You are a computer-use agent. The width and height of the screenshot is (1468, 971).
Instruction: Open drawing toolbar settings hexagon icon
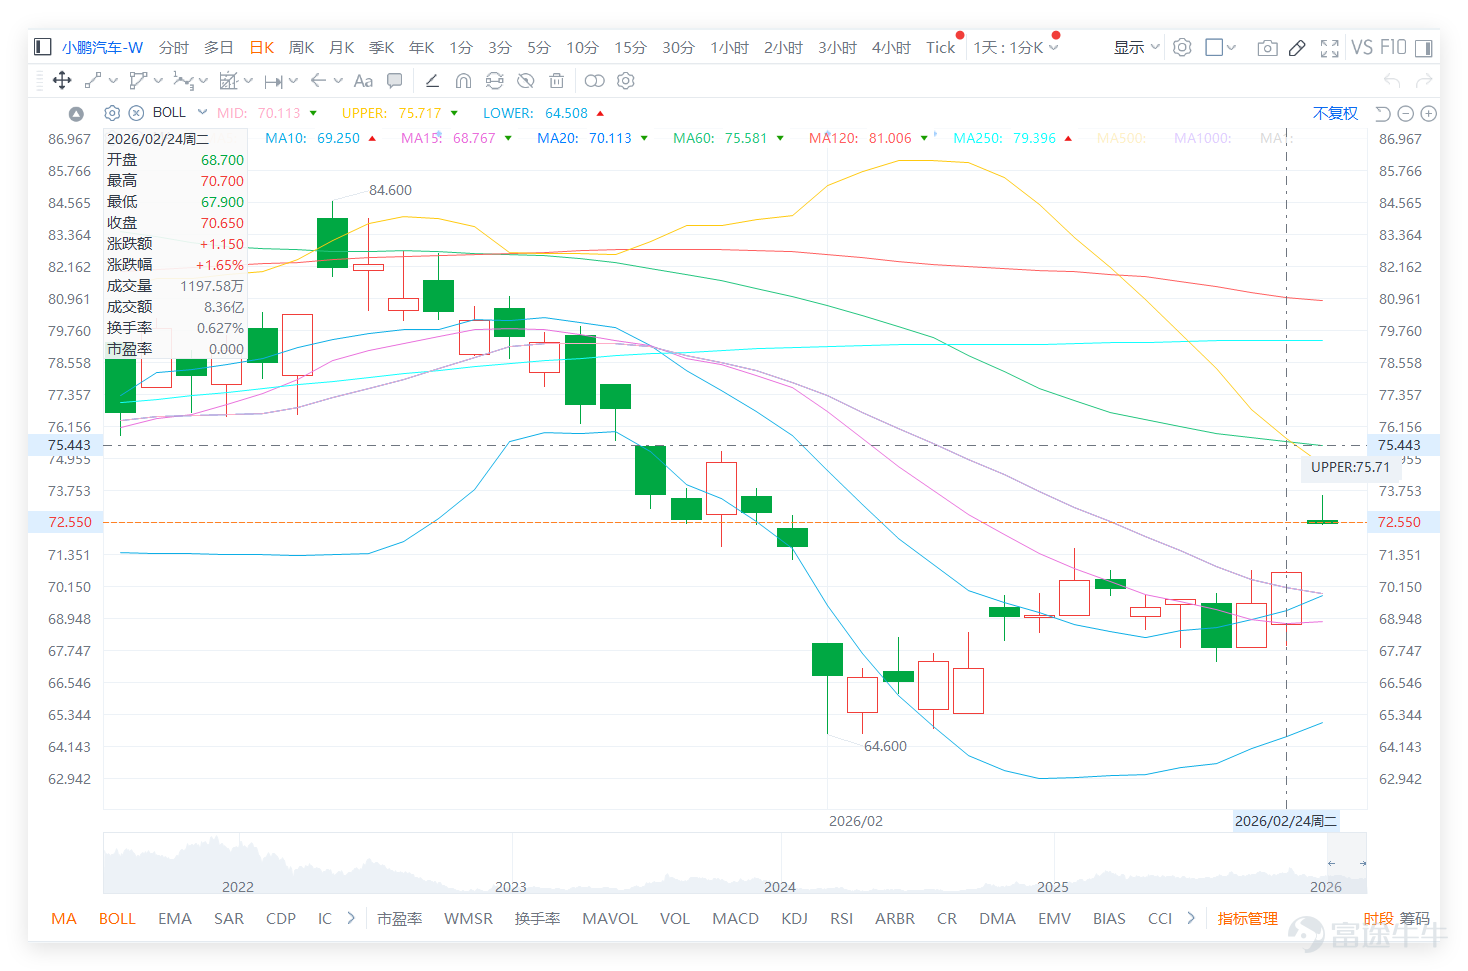tap(626, 81)
